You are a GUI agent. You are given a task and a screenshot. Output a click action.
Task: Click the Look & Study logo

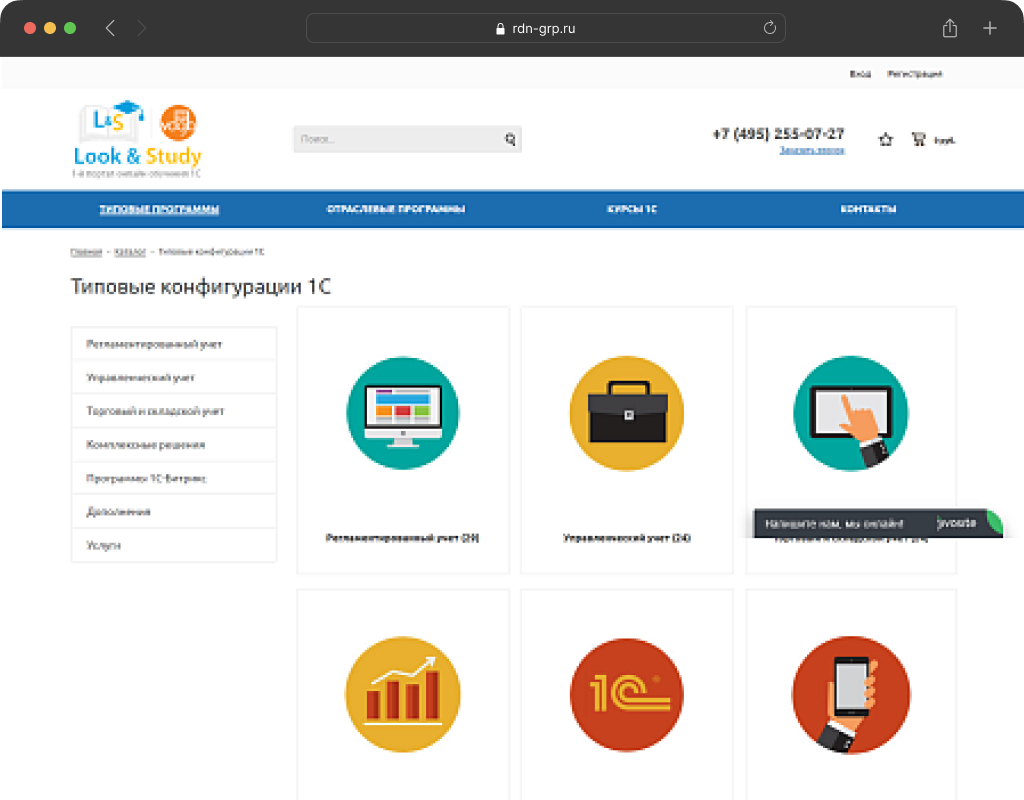pos(138,140)
